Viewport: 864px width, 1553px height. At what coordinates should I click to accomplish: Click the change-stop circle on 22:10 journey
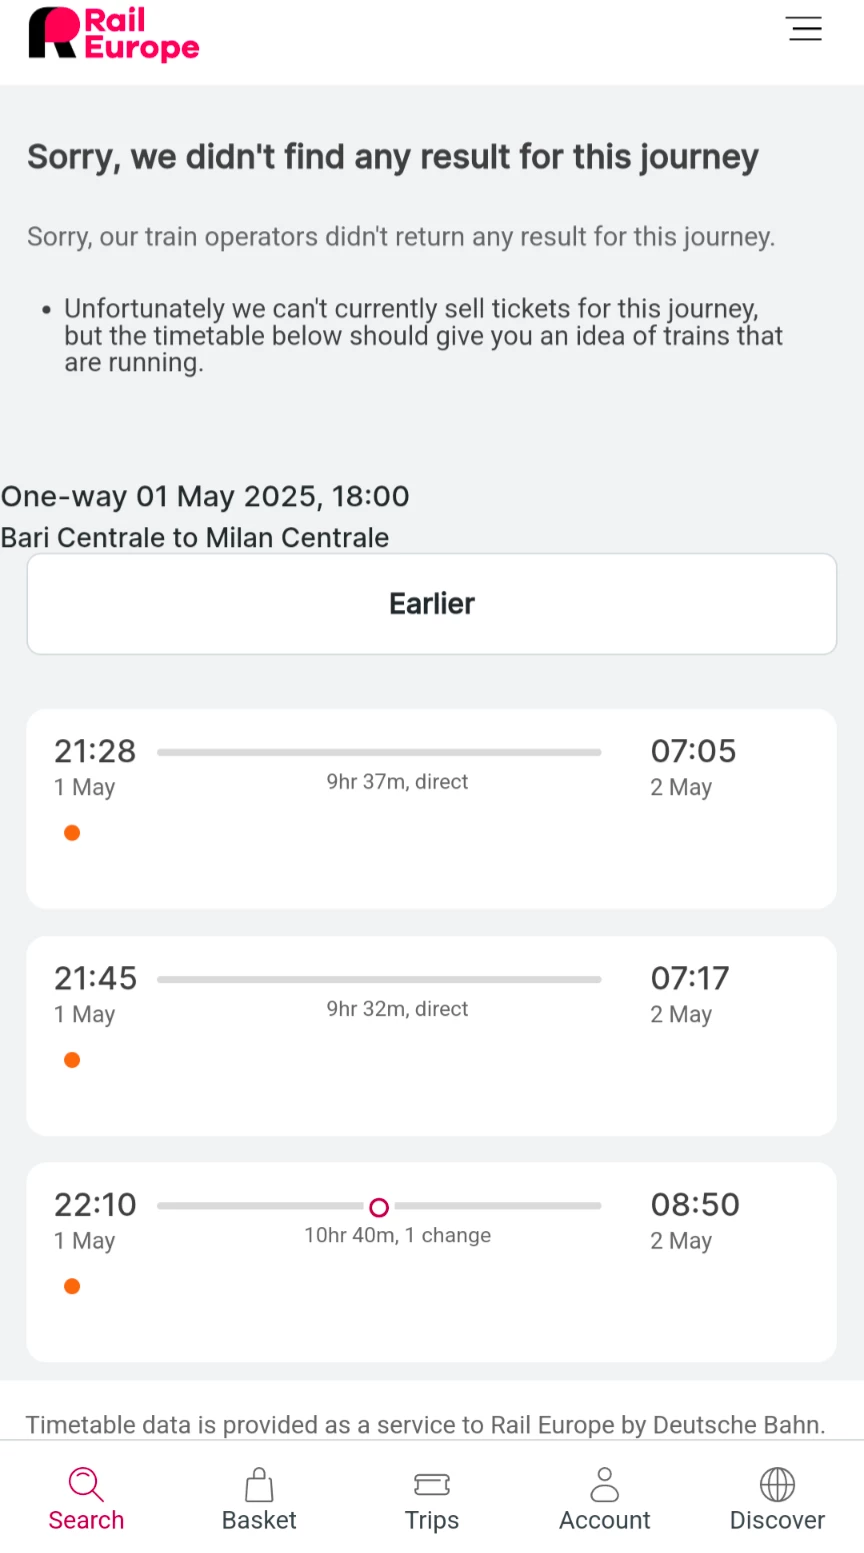tap(379, 1207)
